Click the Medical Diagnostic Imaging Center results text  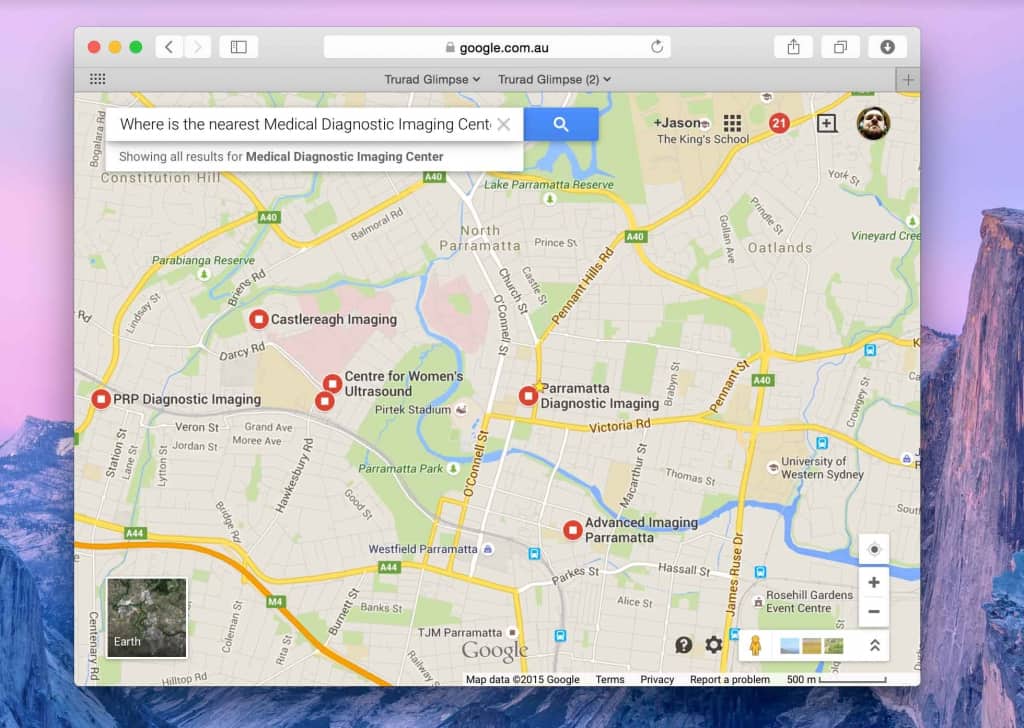point(344,157)
